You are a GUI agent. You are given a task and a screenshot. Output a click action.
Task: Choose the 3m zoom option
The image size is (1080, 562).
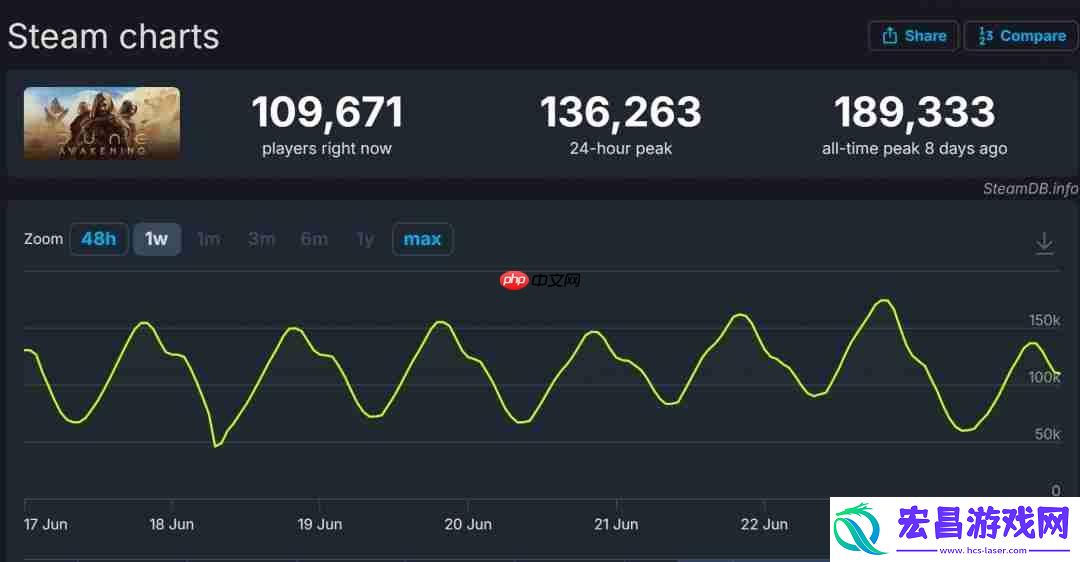coord(261,239)
